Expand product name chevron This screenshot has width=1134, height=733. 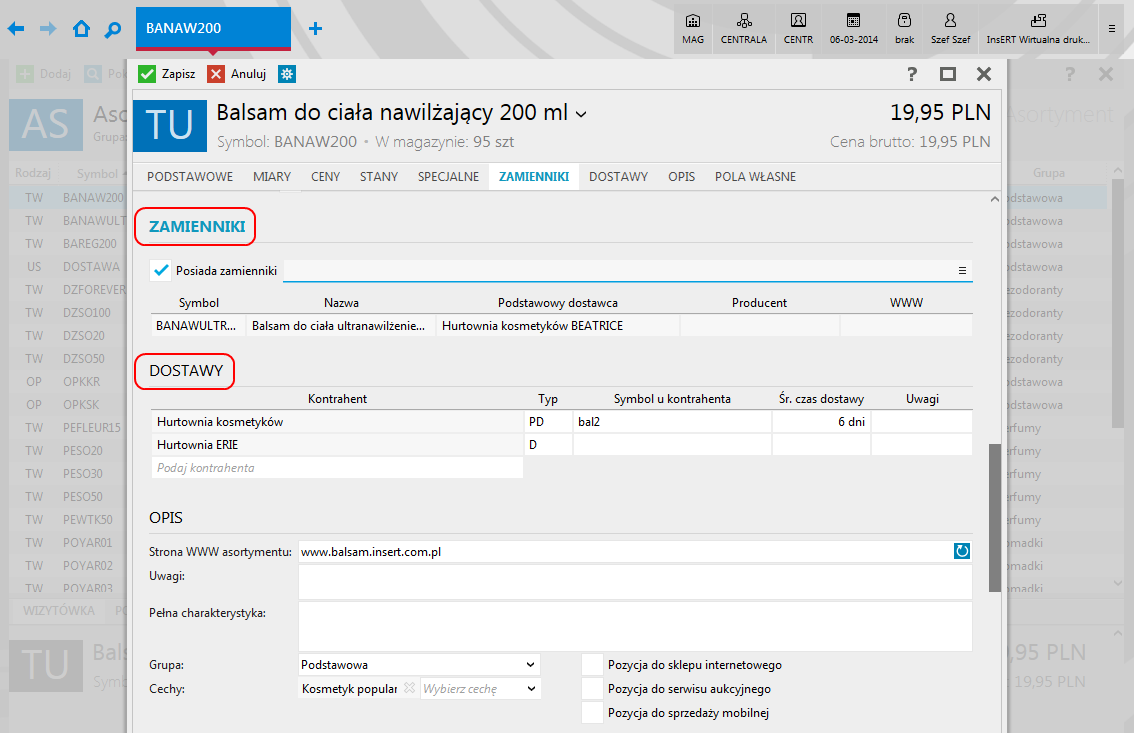582,114
